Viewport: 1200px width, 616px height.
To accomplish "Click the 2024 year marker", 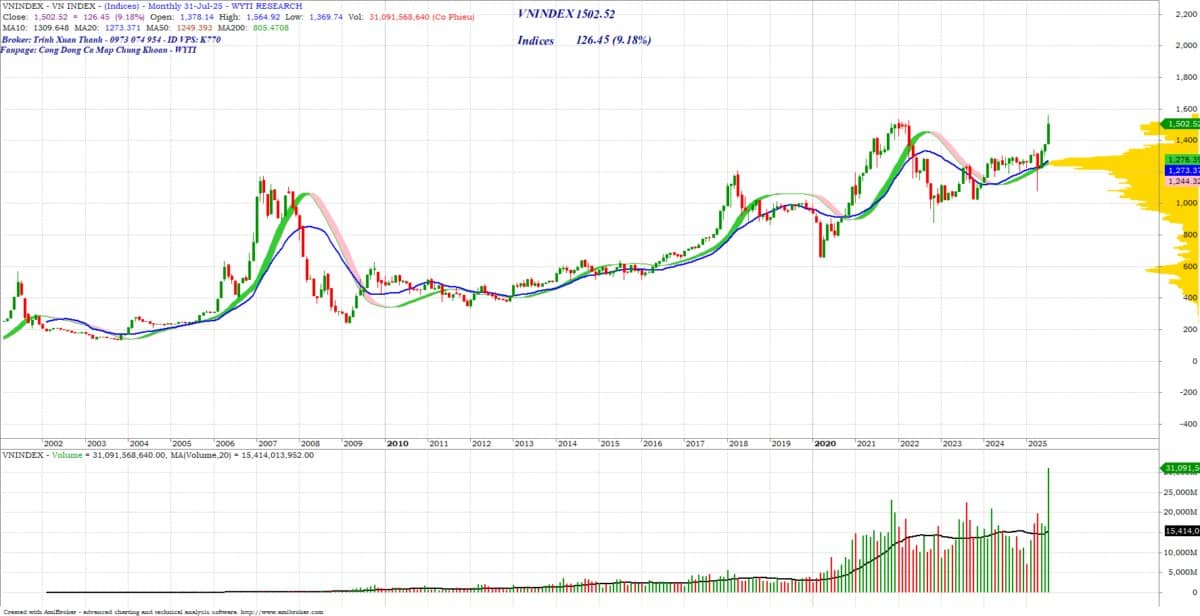I will click(994, 443).
